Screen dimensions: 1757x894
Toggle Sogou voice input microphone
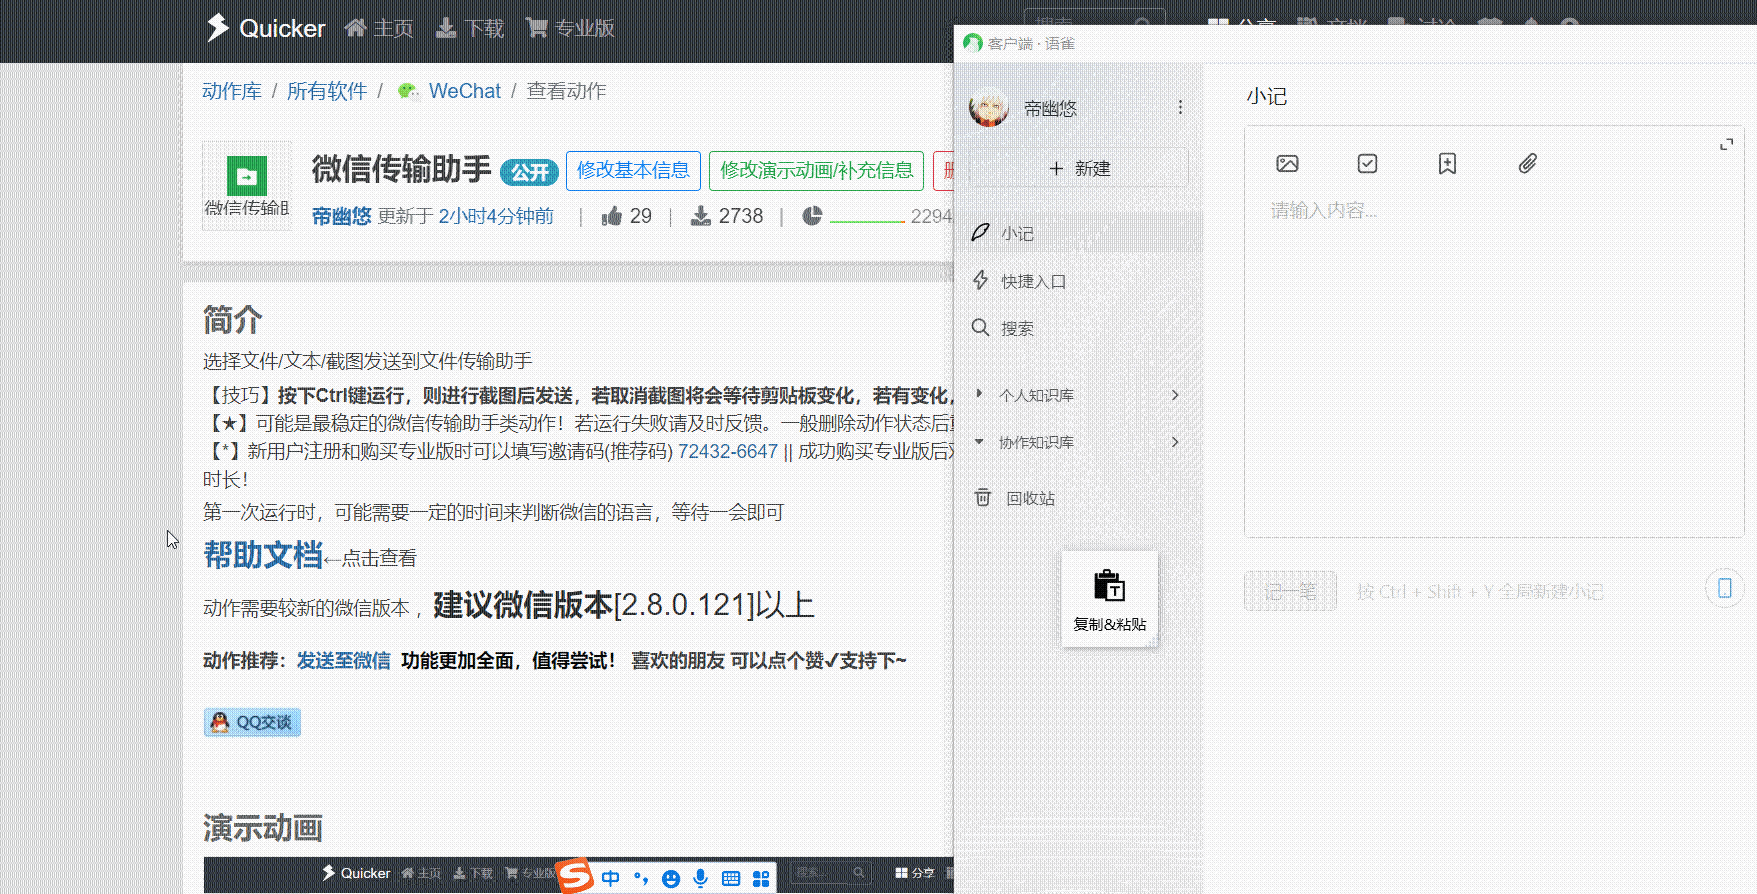click(701, 878)
